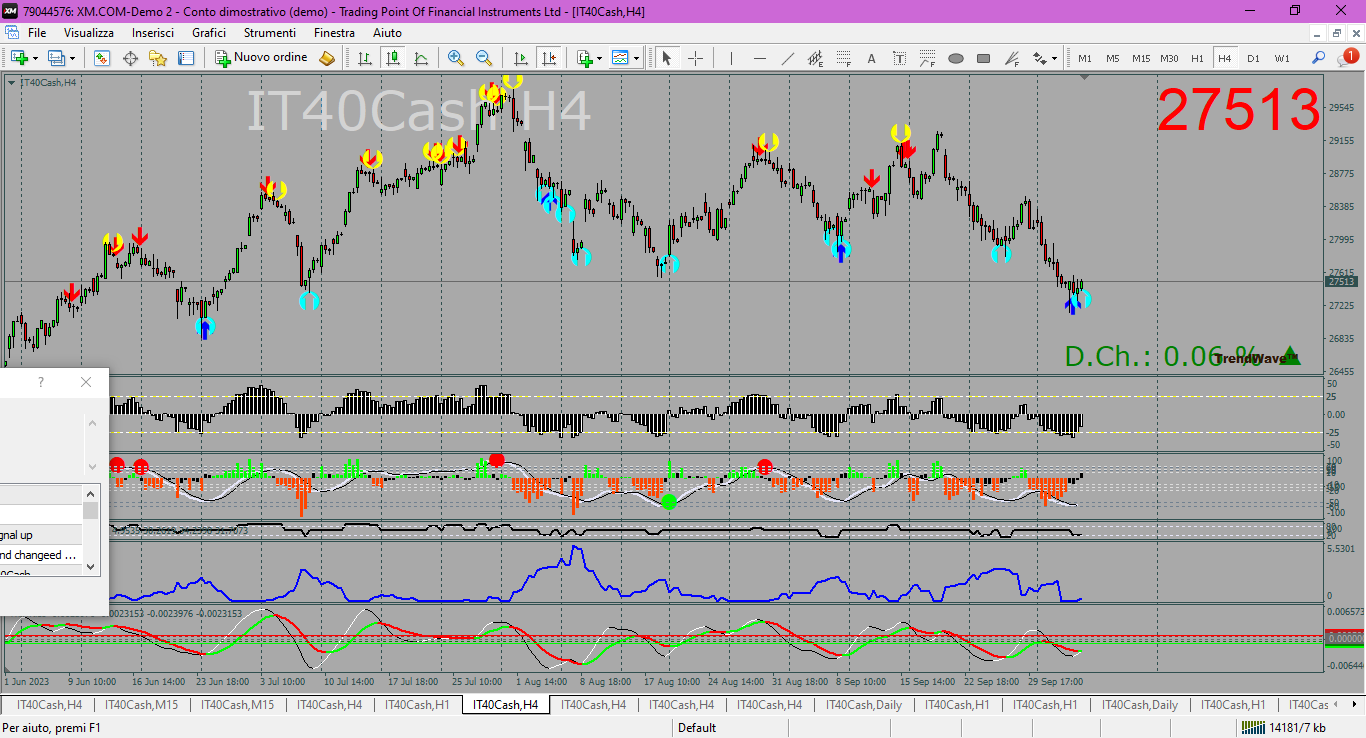Switch timeframe to M30
Screen dimensions: 1366x738
coord(1169,58)
